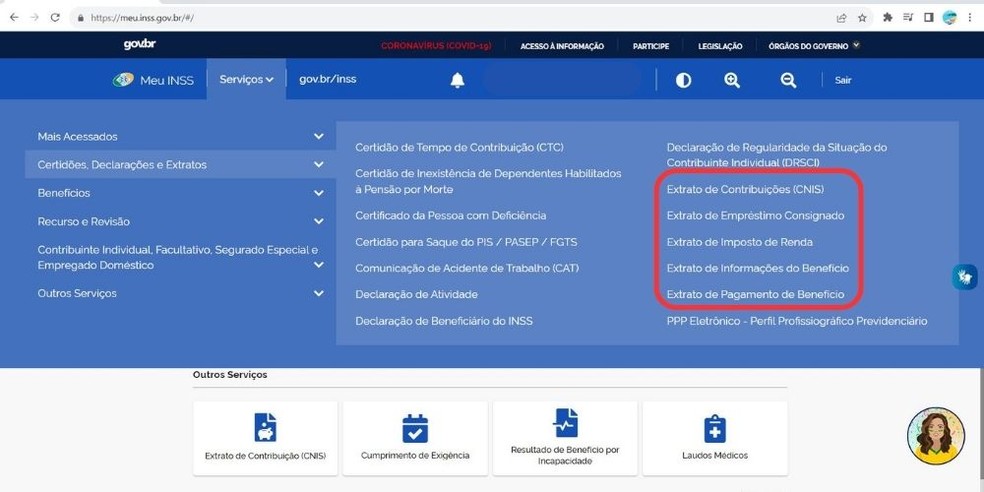Open Certidão para Saque do PIS / PASEP / FGTS

coord(466,242)
